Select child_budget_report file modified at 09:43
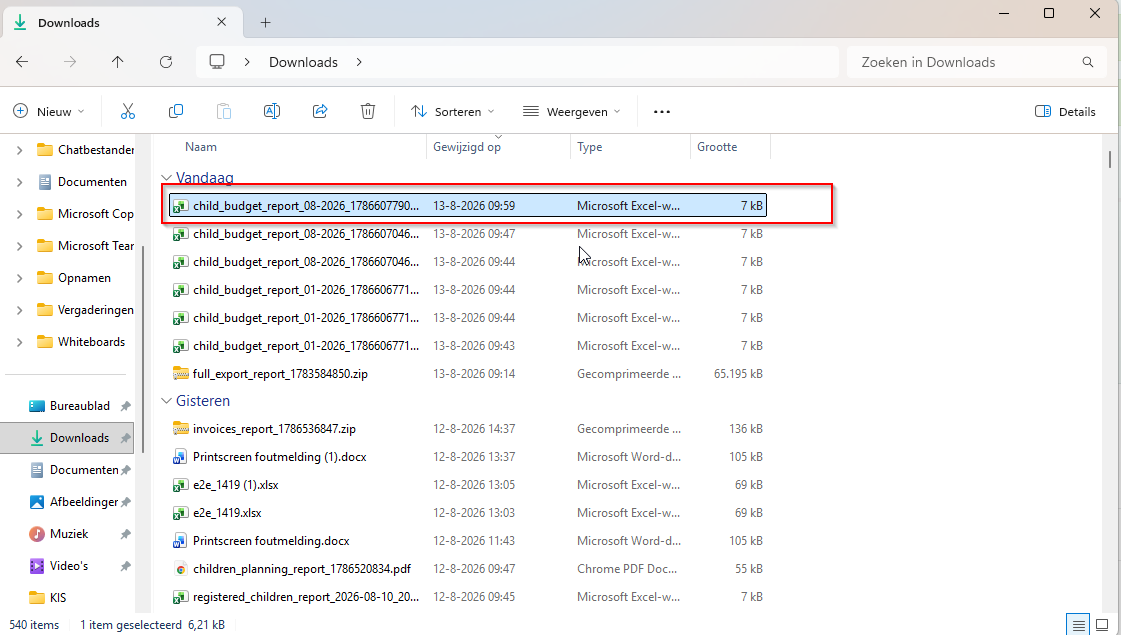The width and height of the screenshot is (1121, 635). tap(468, 346)
